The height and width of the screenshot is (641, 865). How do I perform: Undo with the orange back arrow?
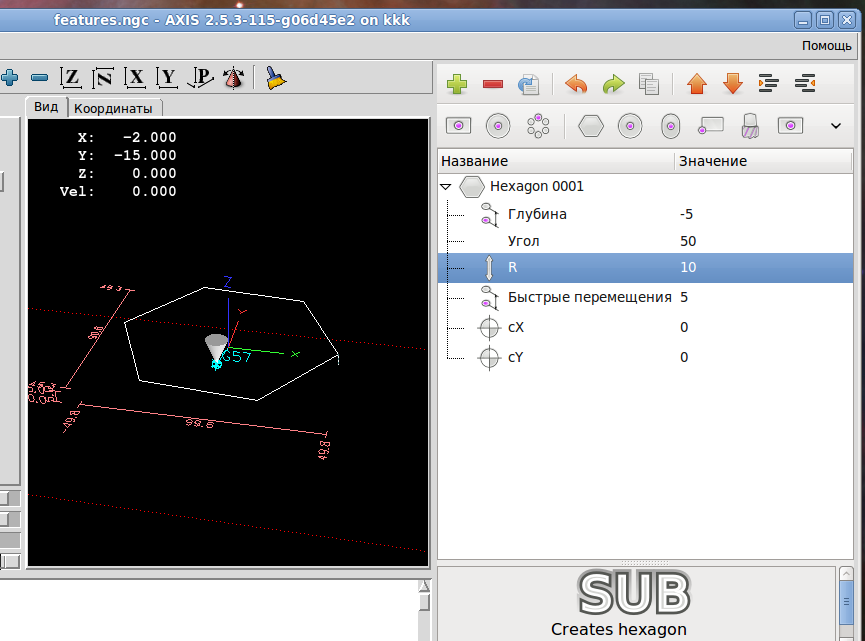click(576, 84)
